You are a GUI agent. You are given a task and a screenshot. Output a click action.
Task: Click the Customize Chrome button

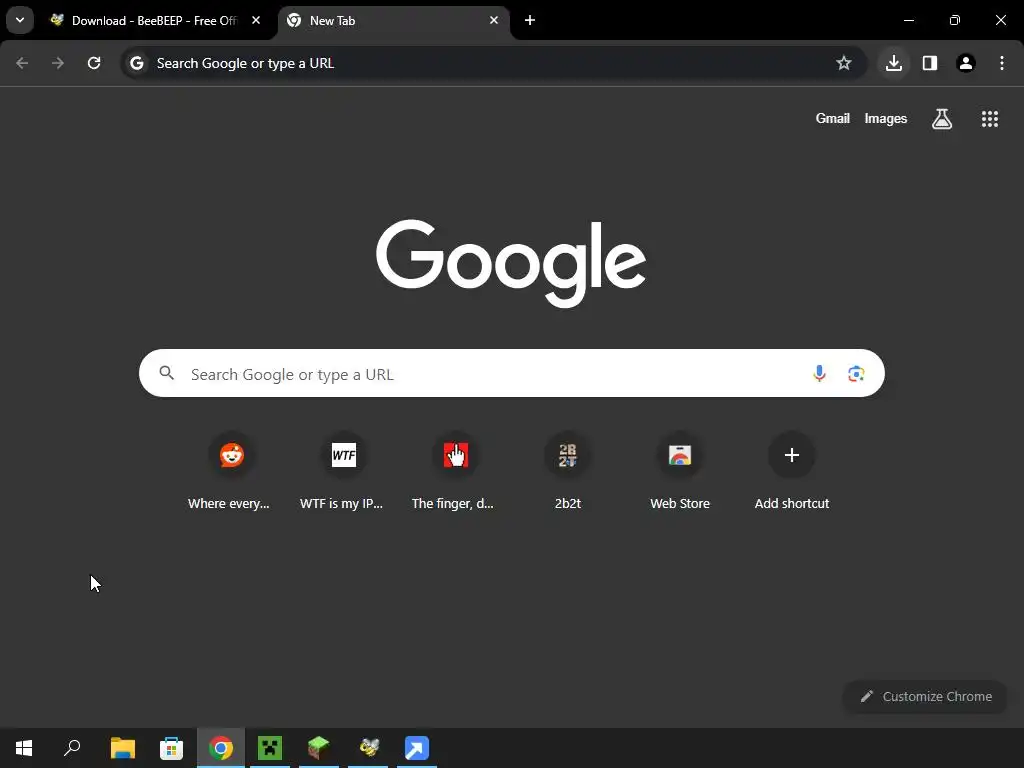925,696
